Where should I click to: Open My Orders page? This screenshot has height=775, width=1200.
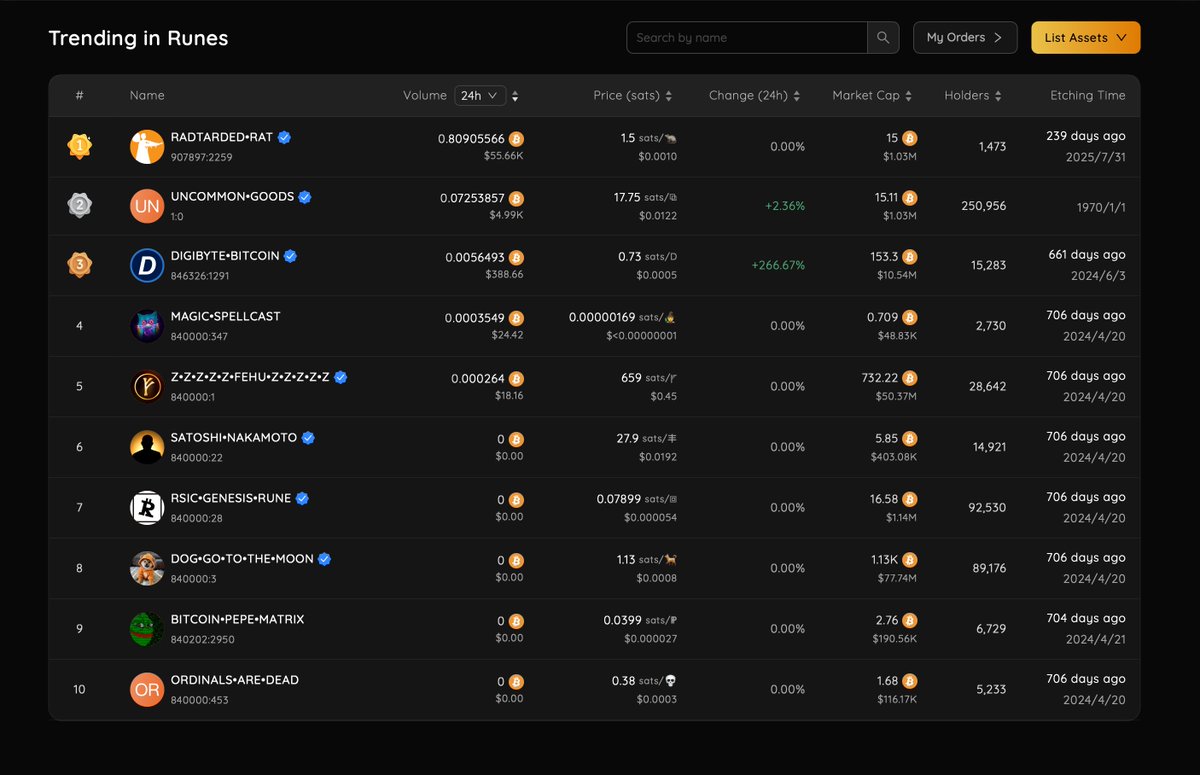coord(965,38)
